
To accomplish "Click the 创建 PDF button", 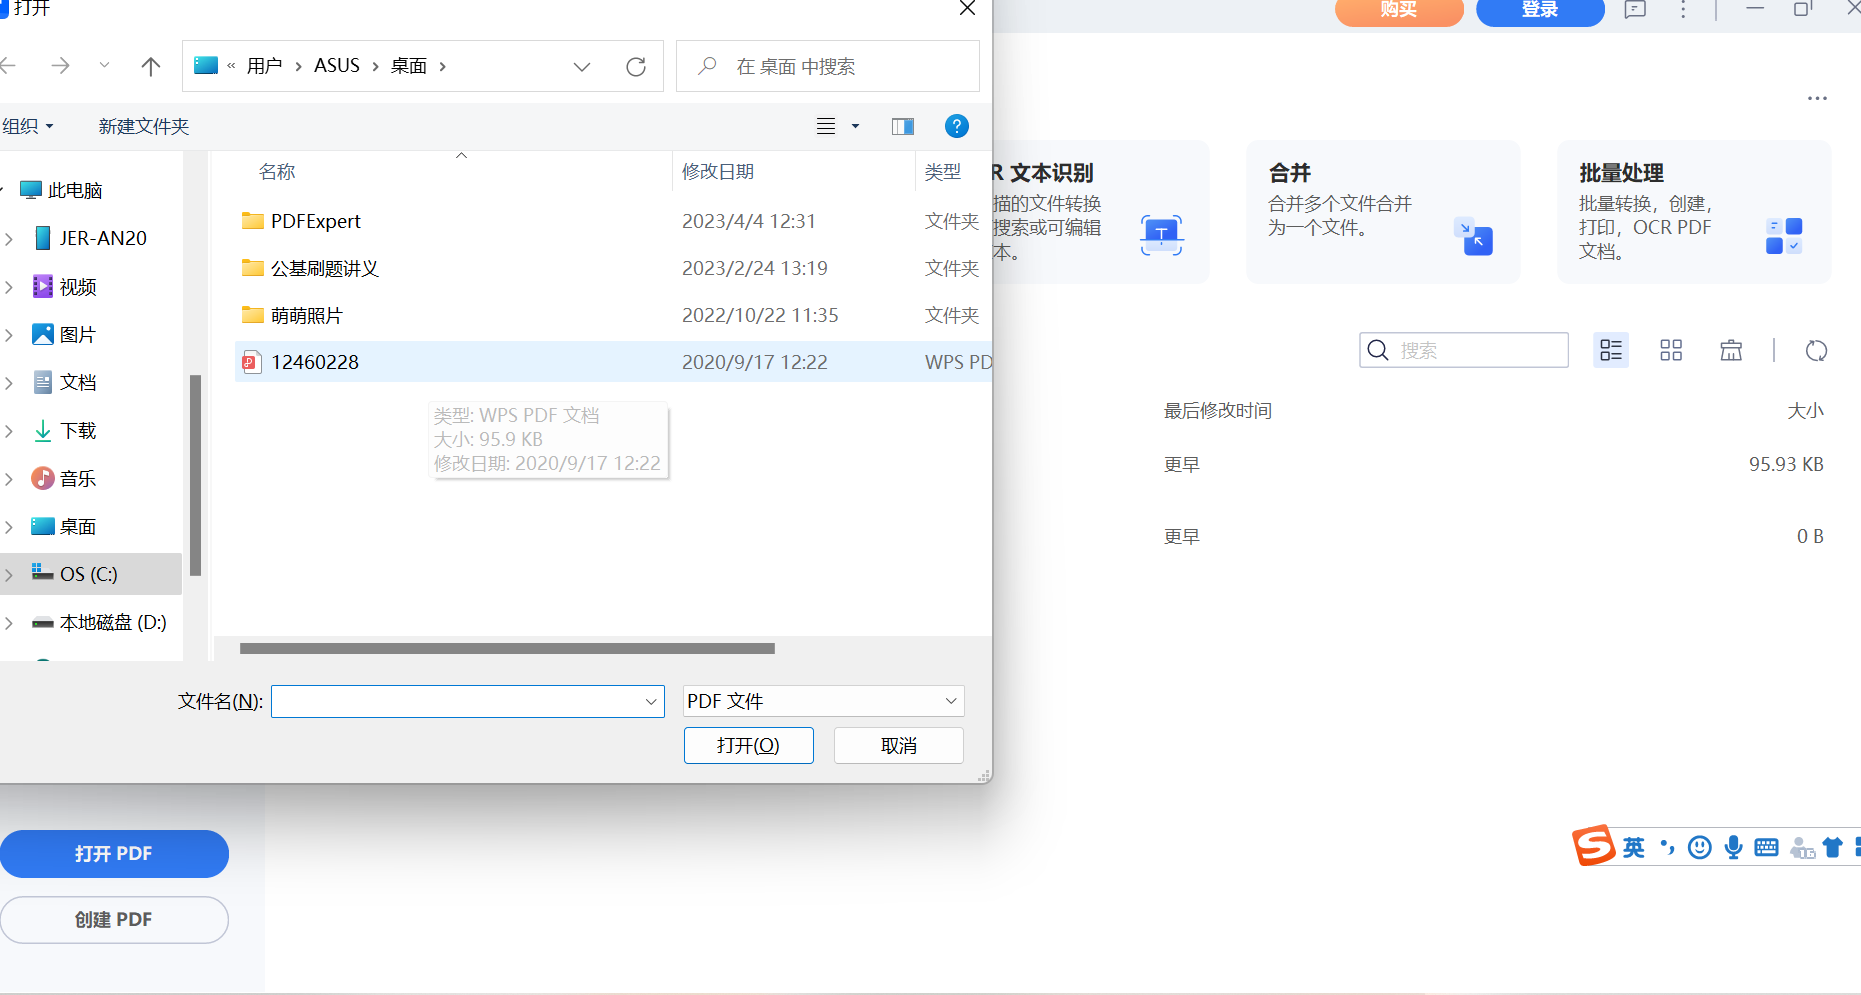I will pyautogui.click(x=114, y=919).
